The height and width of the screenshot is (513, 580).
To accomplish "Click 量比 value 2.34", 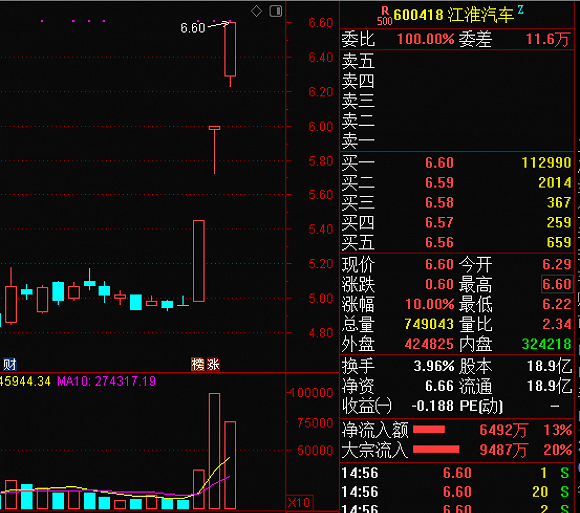I will 557,324.
